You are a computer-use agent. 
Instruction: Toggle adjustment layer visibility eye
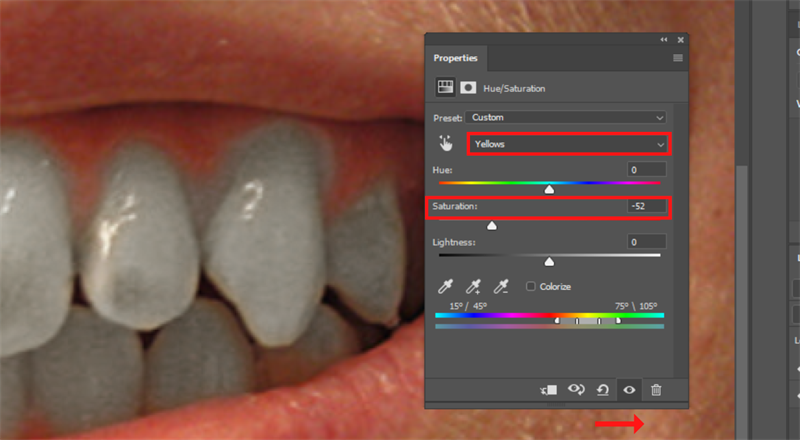[629, 390]
